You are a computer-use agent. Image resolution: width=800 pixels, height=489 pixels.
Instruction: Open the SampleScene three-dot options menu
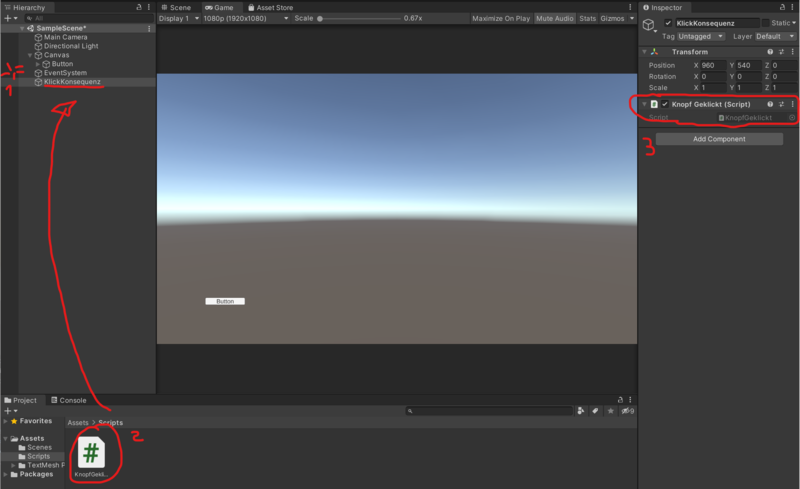pos(149,28)
